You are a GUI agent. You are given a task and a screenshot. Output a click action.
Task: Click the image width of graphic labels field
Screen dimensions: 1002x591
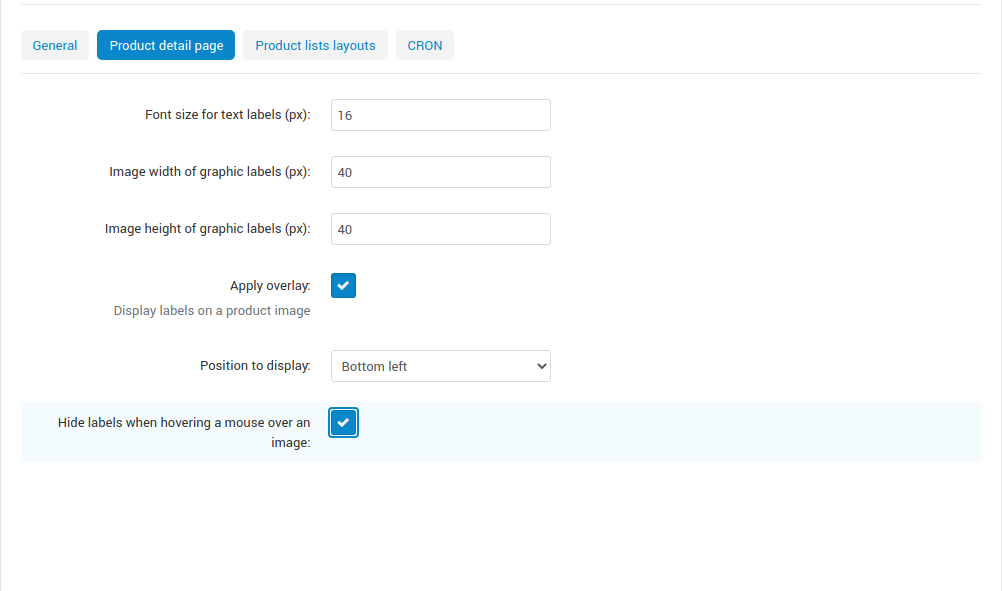click(x=441, y=172)
